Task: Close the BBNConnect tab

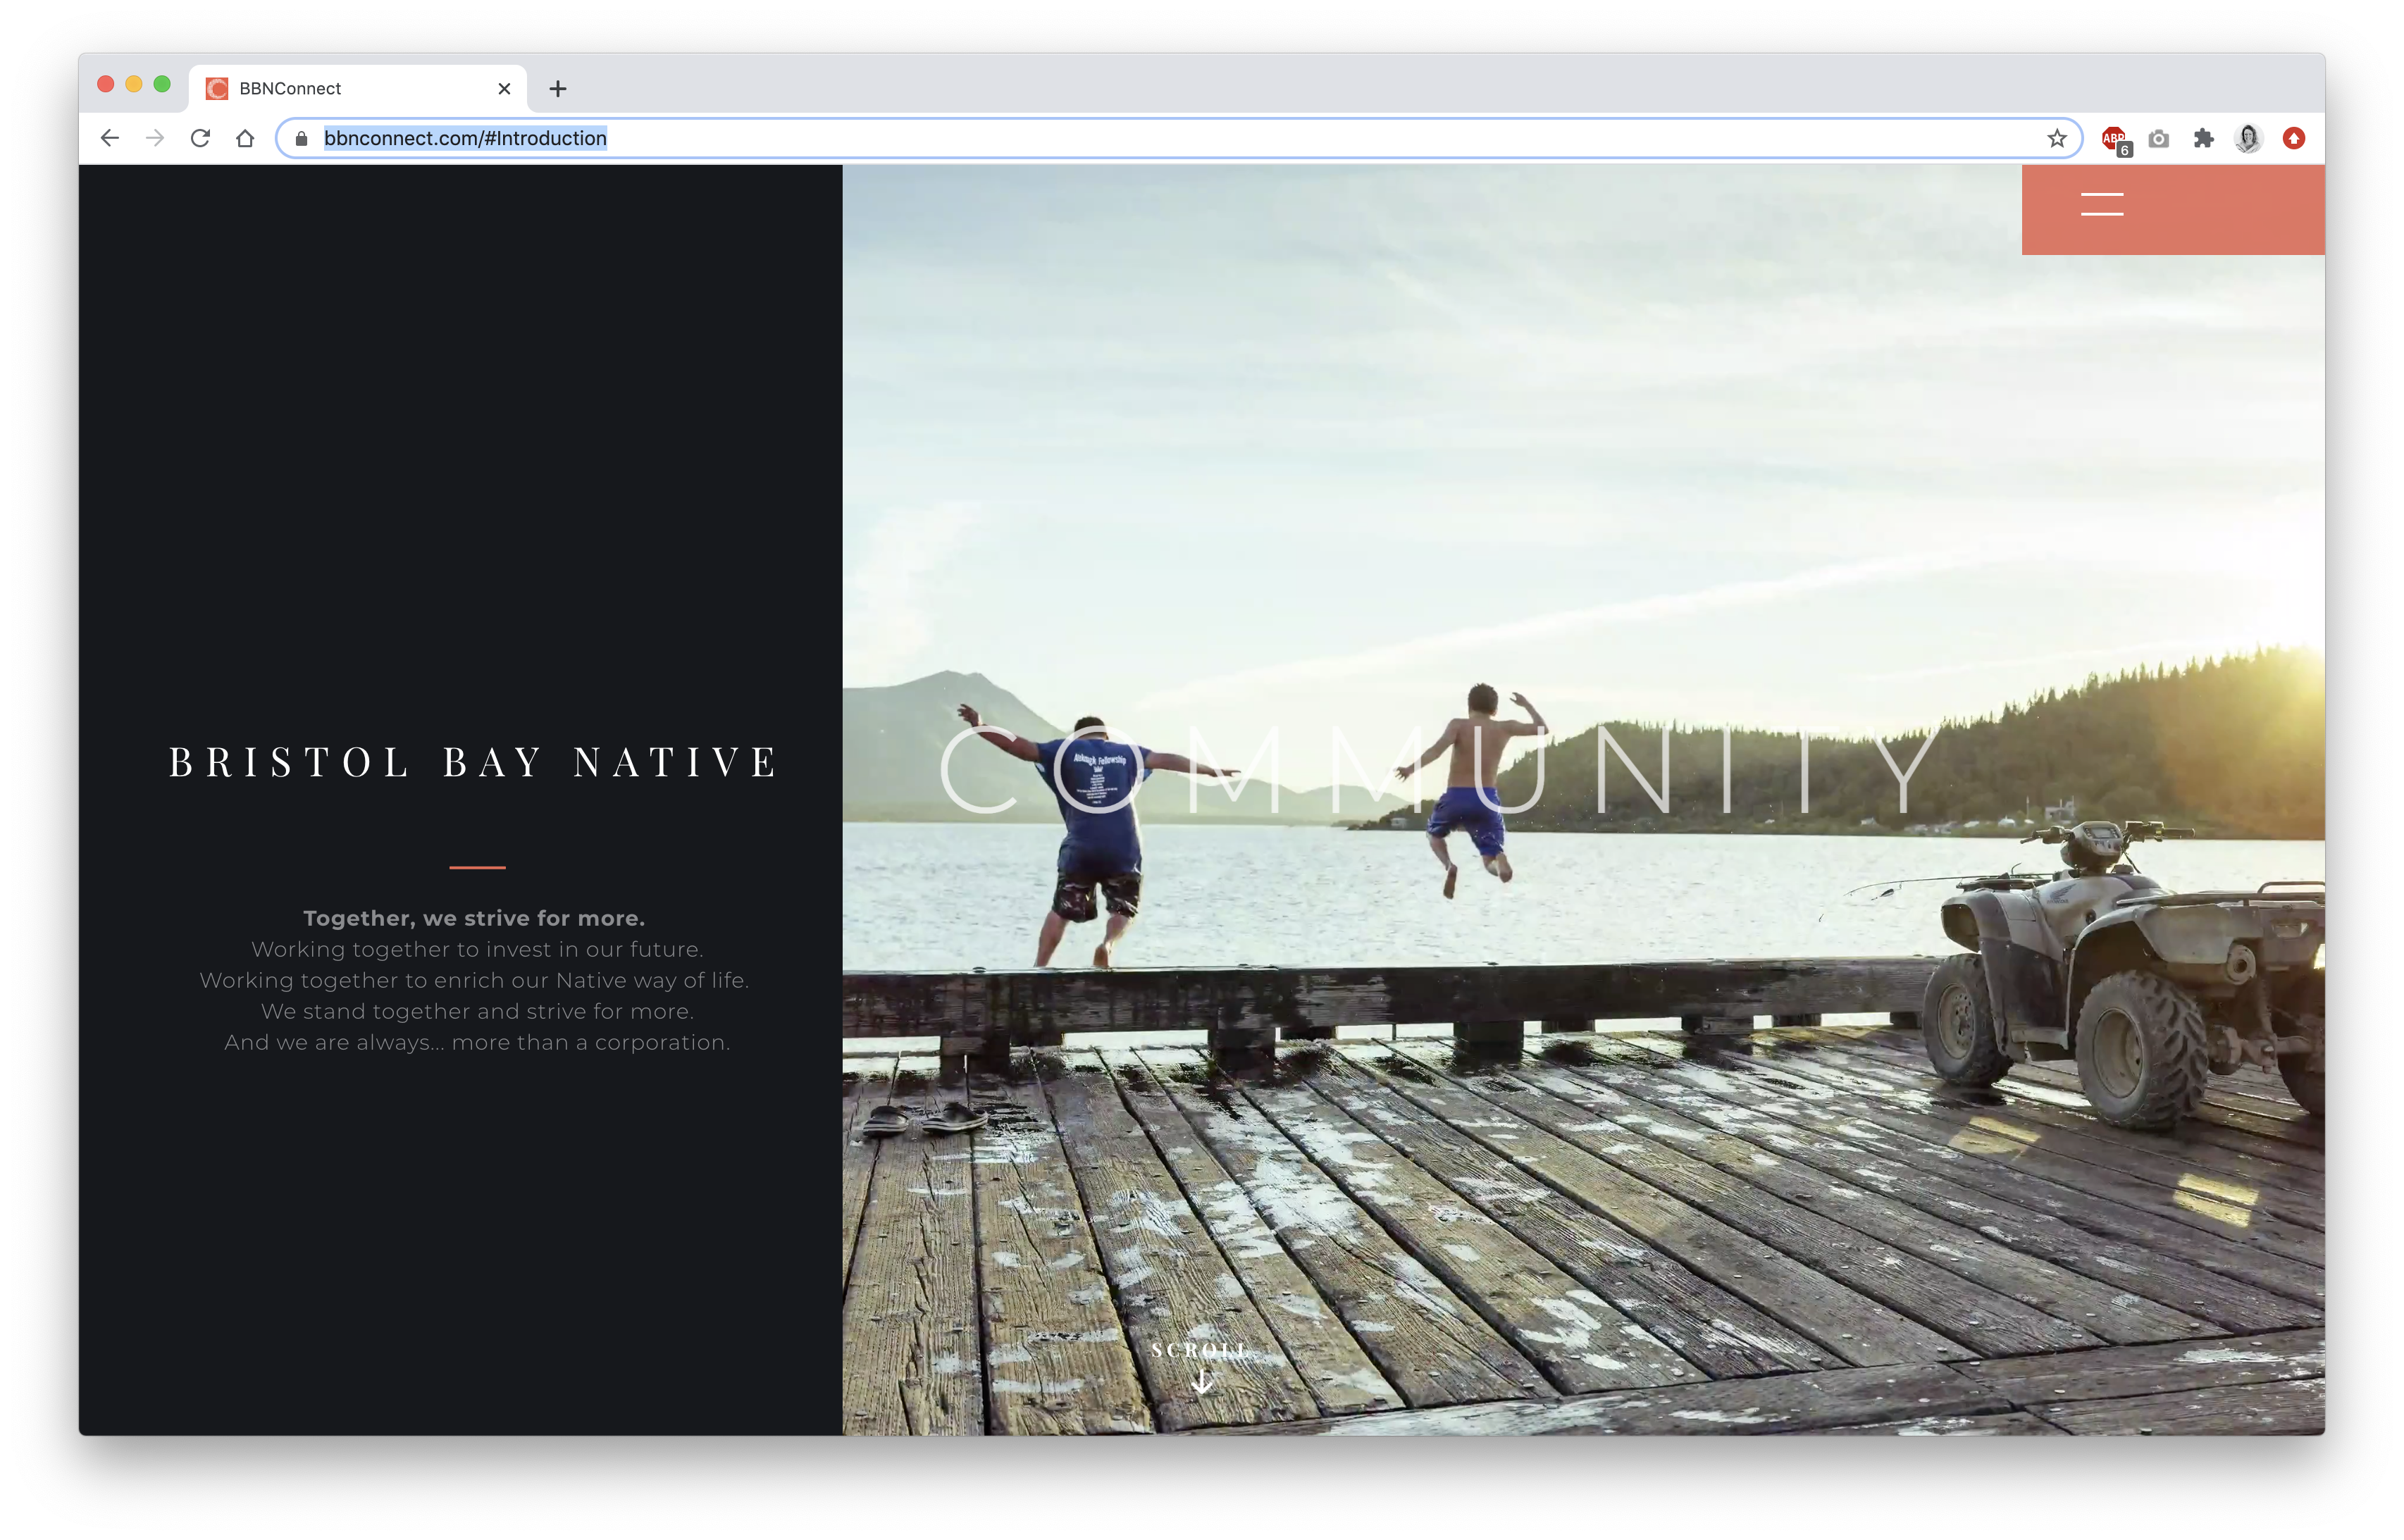Action: pyautogui.click(x=504, y=89)
